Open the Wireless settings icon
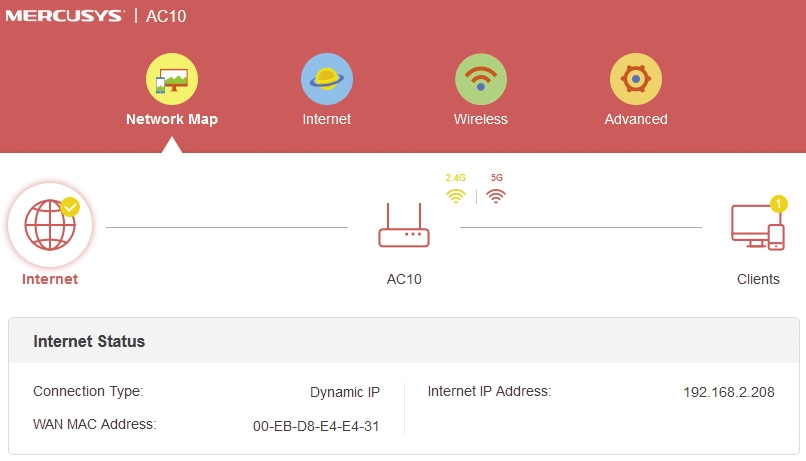806x461 pixels. [x=481, y=79]
